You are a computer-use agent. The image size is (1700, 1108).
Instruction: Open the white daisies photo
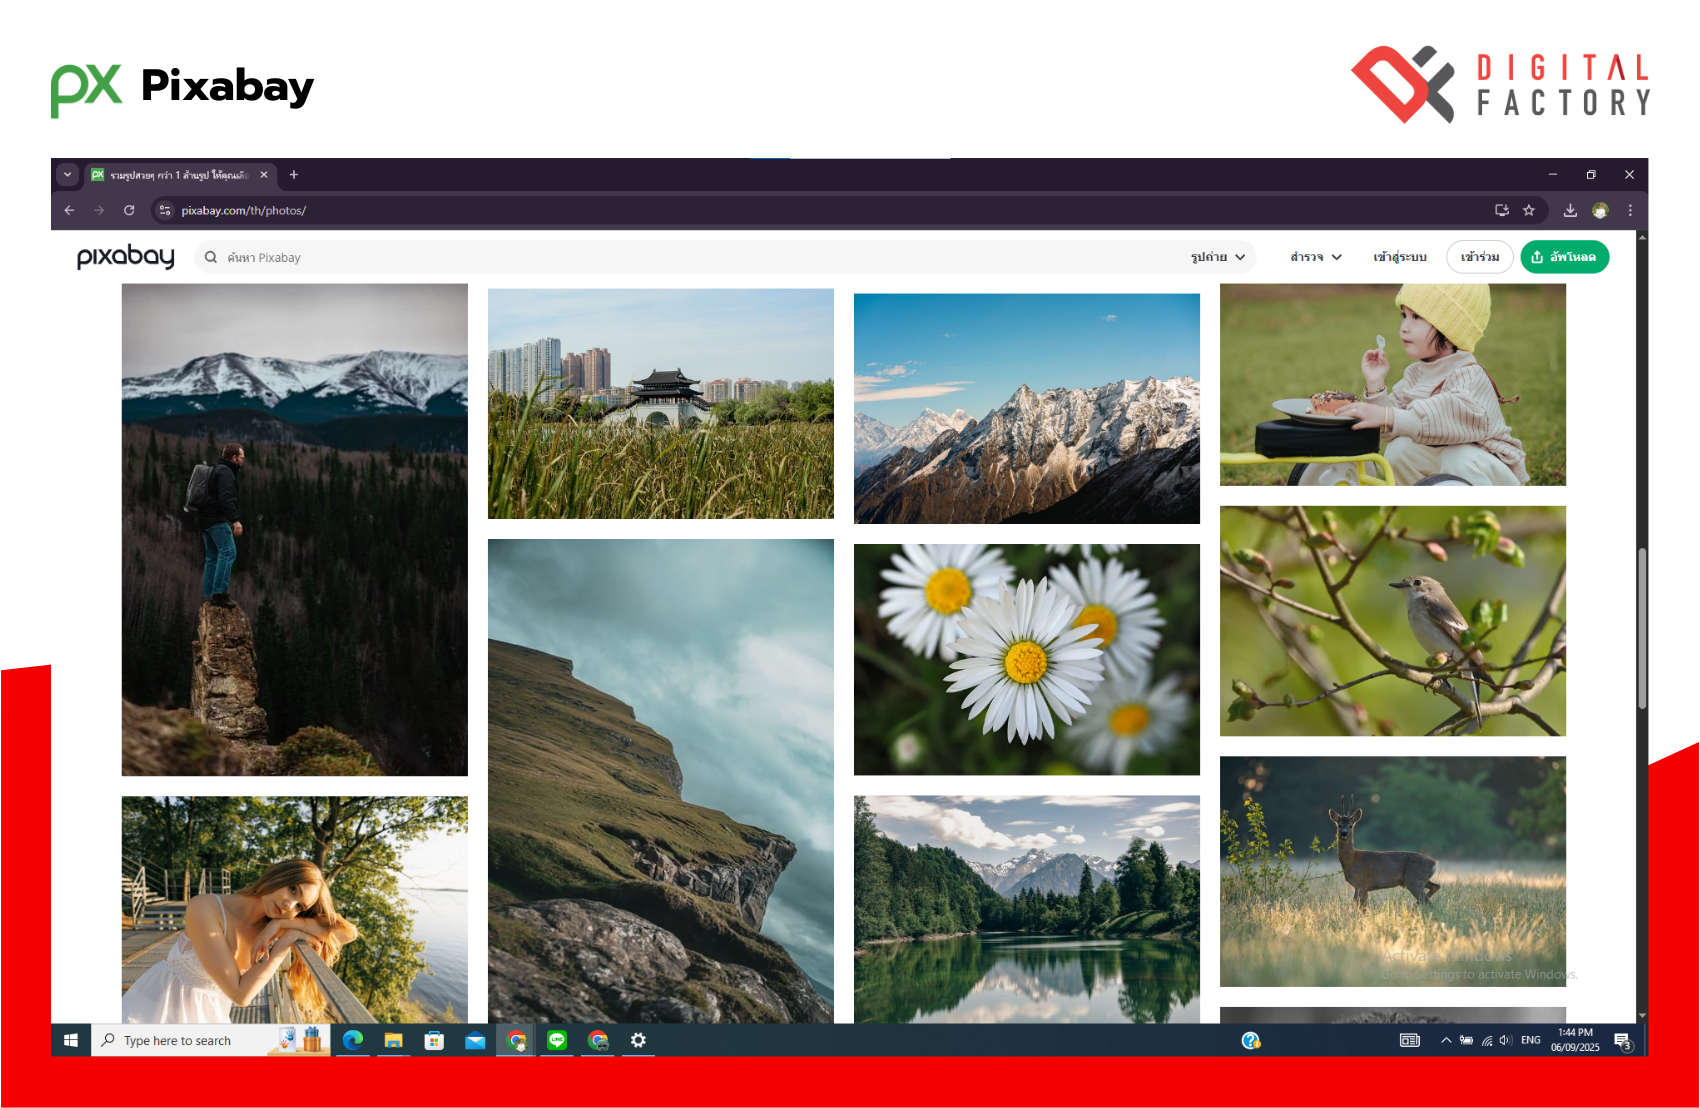(1027, 659)
